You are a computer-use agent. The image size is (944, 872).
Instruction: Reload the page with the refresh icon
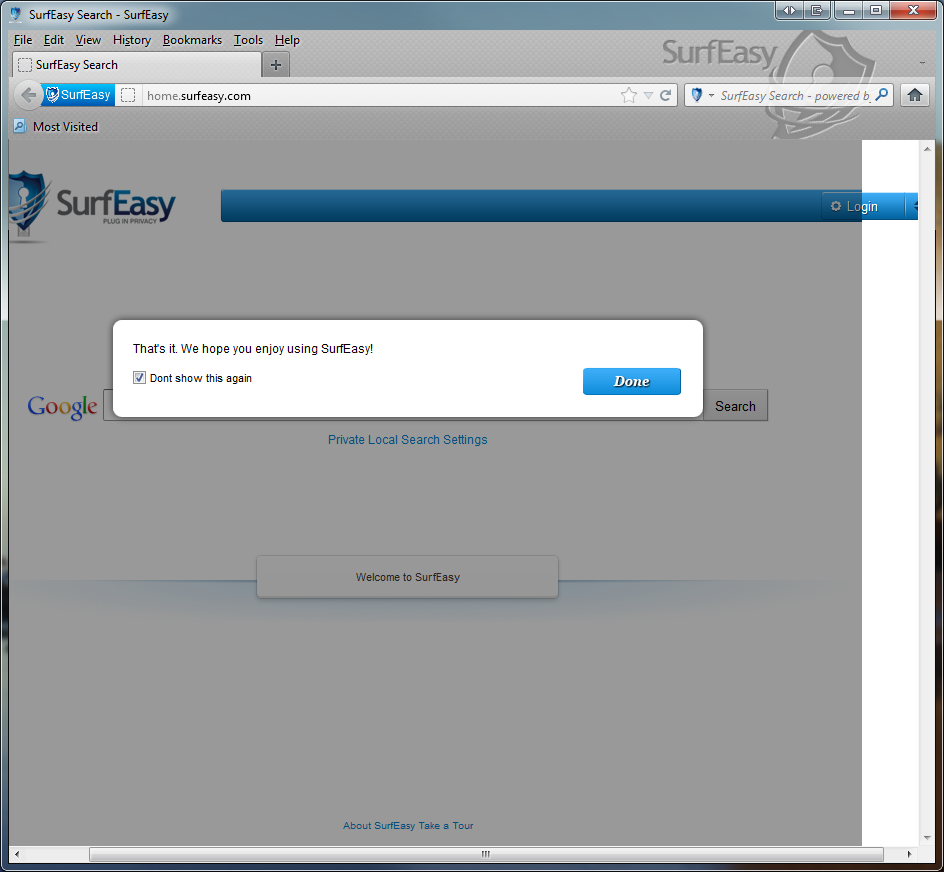665,95
